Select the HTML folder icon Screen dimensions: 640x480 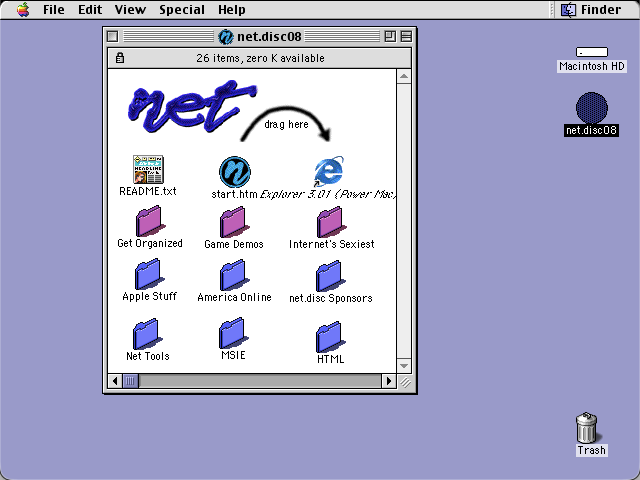coord(330,337)
